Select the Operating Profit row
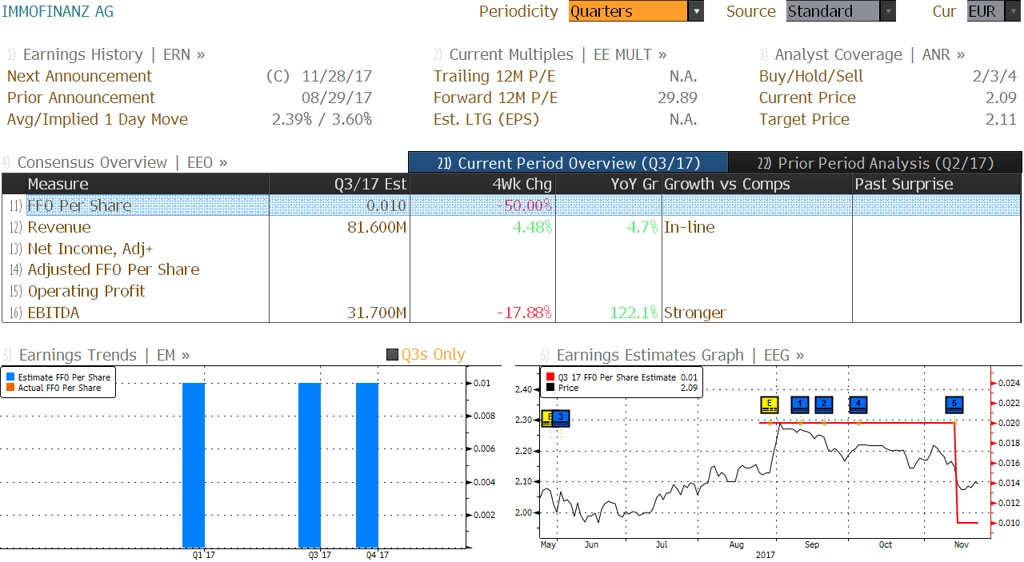The height and width of the screenshot is (562, 1024). (511, 291)
